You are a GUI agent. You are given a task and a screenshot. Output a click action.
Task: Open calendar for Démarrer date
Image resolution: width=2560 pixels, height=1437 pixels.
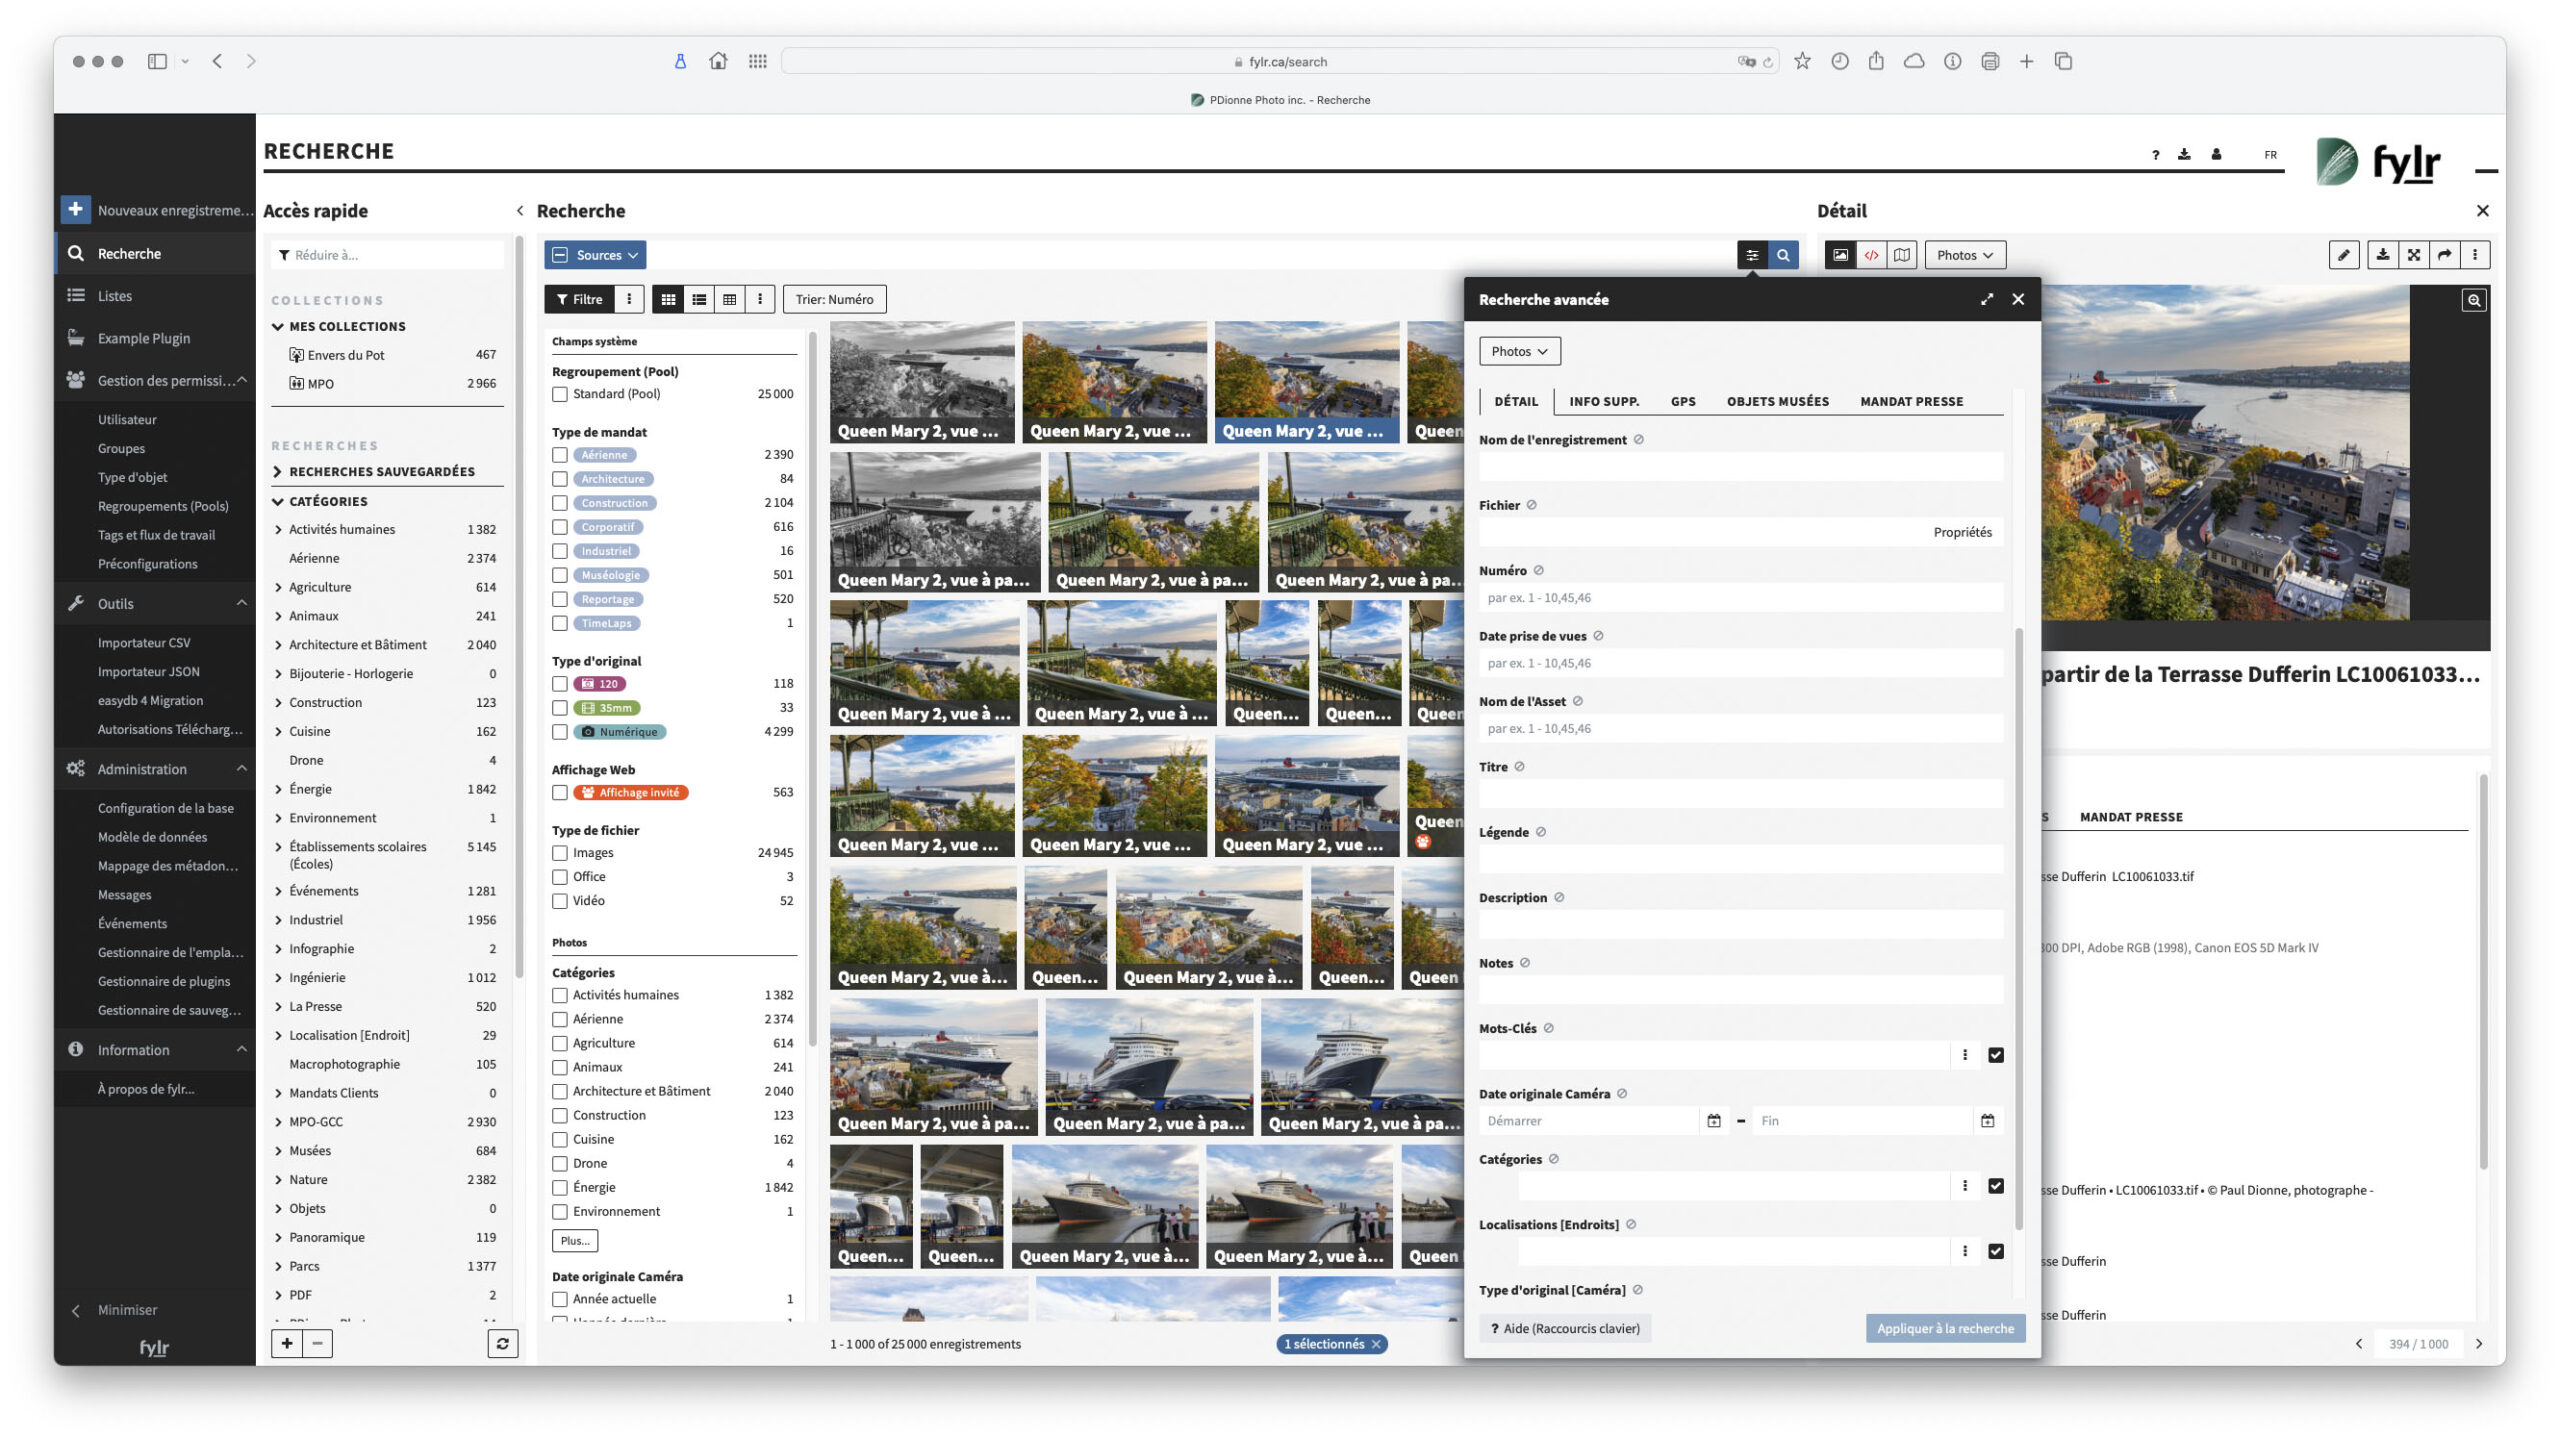(1714, 1121)
